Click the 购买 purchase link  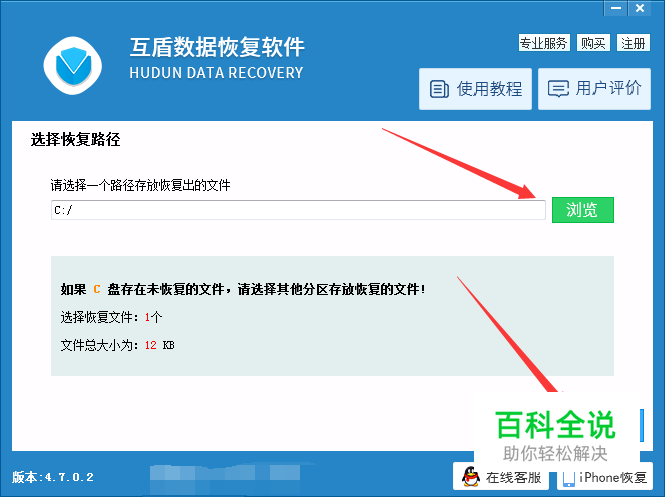pos(593,43)
